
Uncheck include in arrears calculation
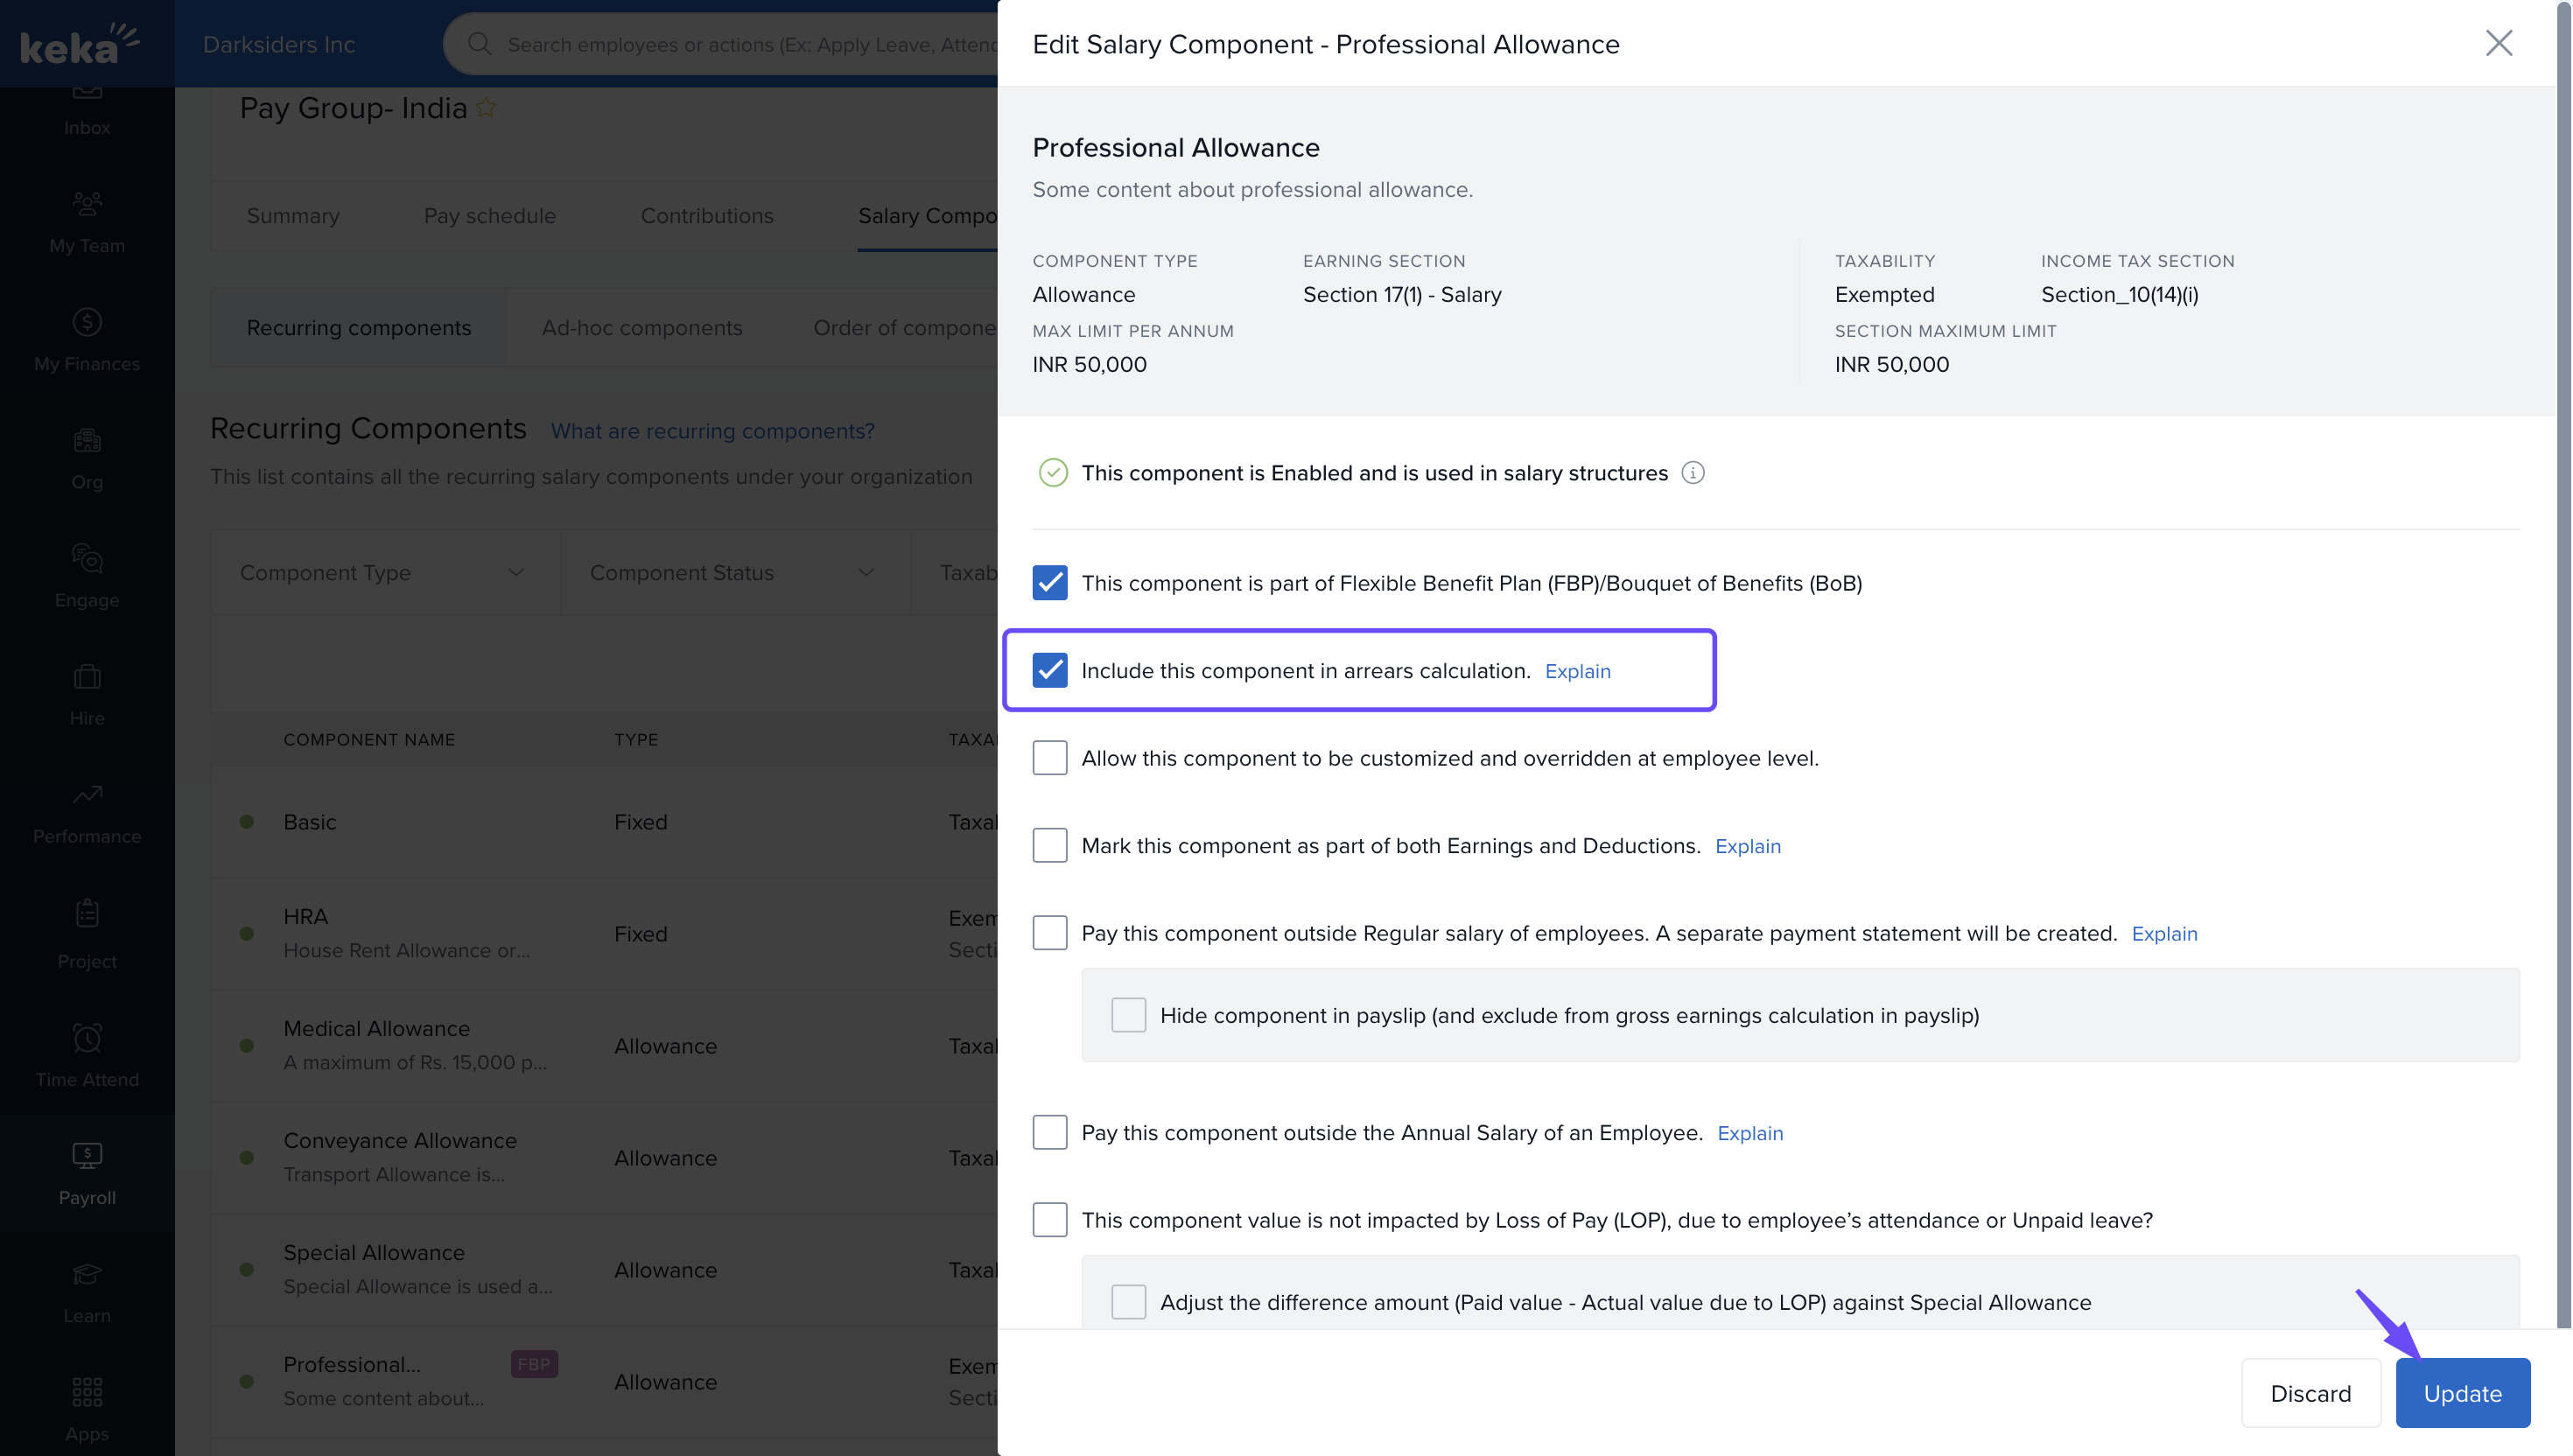pos(1049,671)
